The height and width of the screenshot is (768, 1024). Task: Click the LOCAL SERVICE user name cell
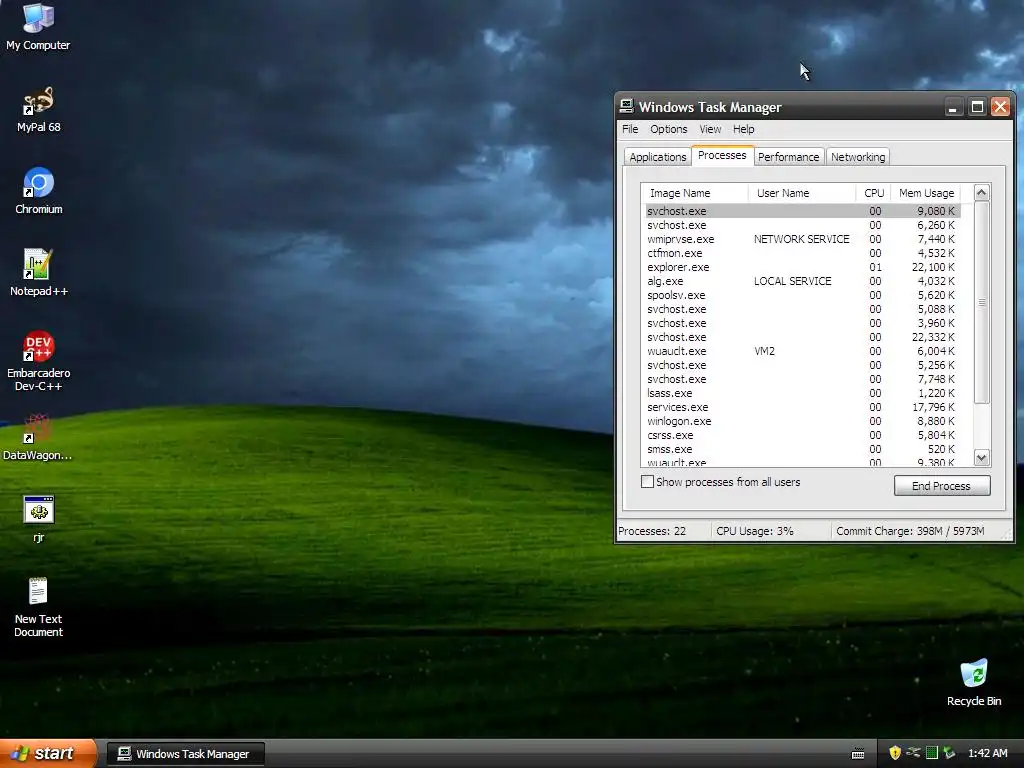tap(792, 281)
